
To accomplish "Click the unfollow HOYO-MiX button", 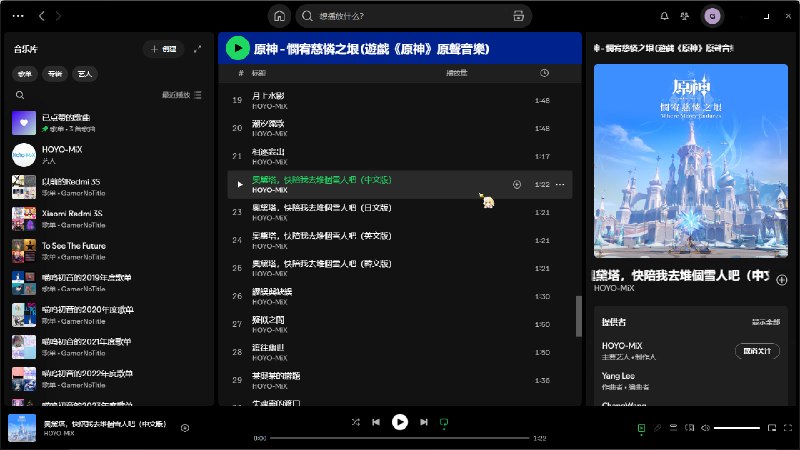I will point(757,351).
